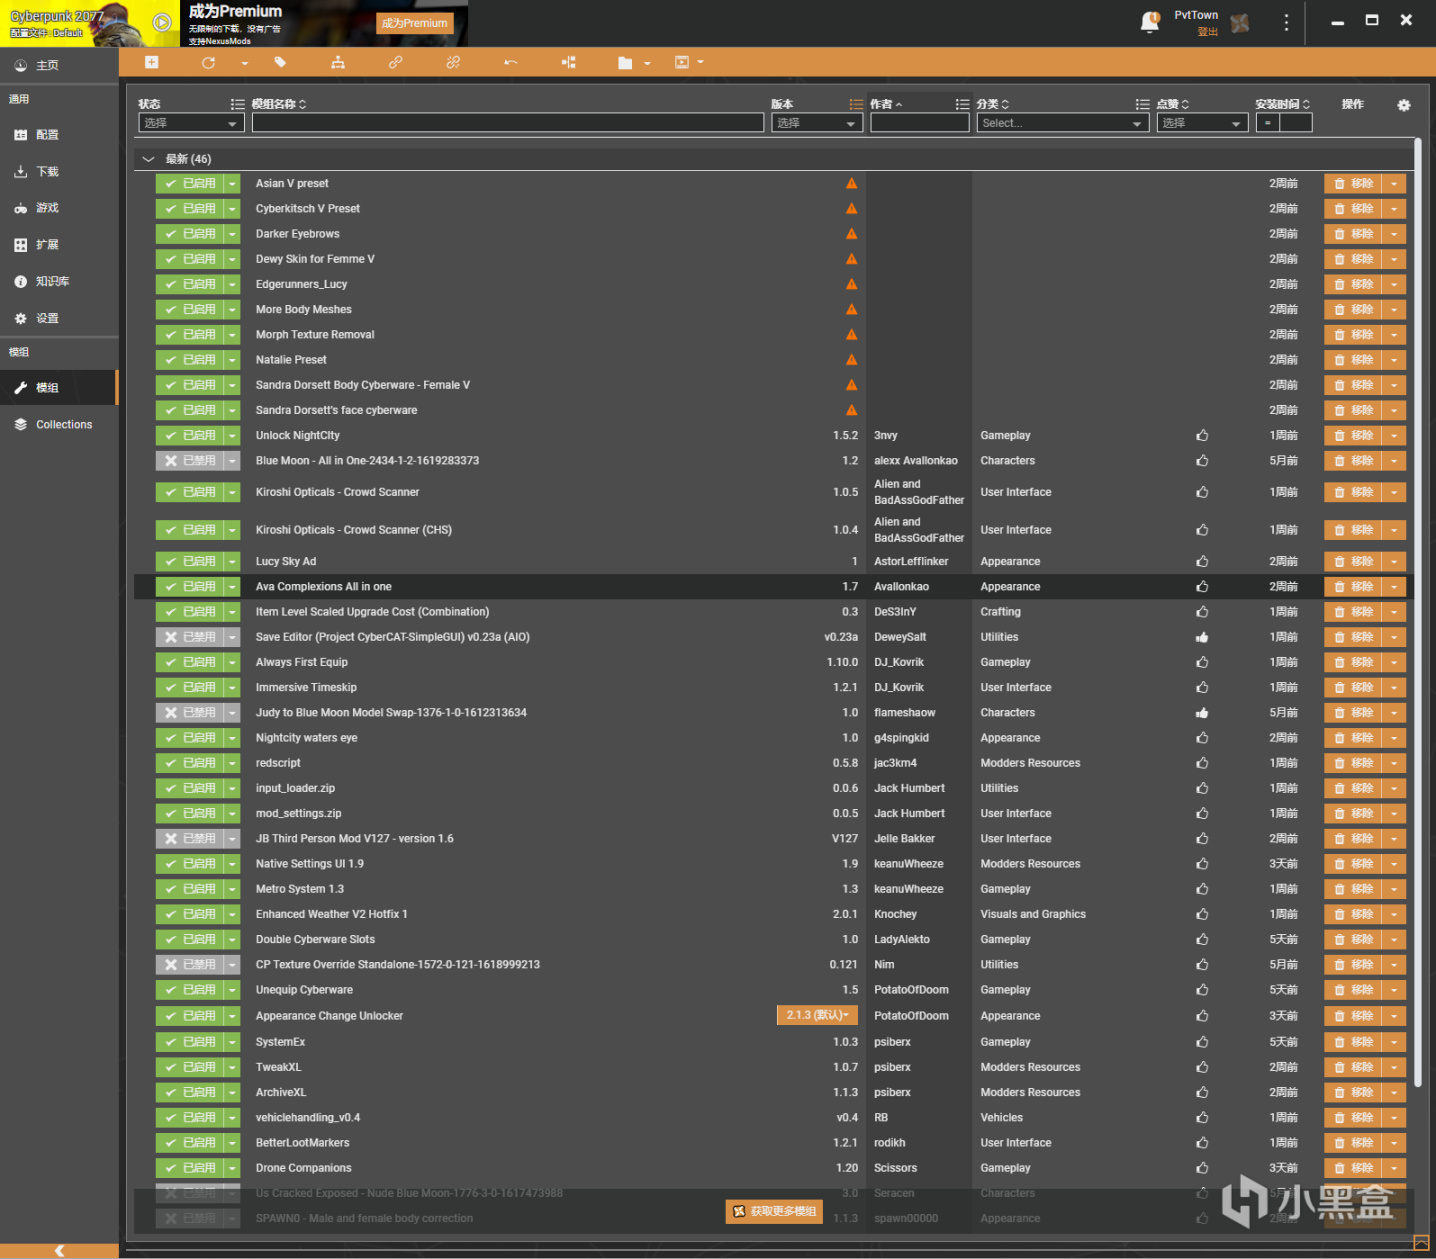Click group-by list icon next to 状态 column
Viewport: 1436px width, 1259px height.
pos(238,104)
